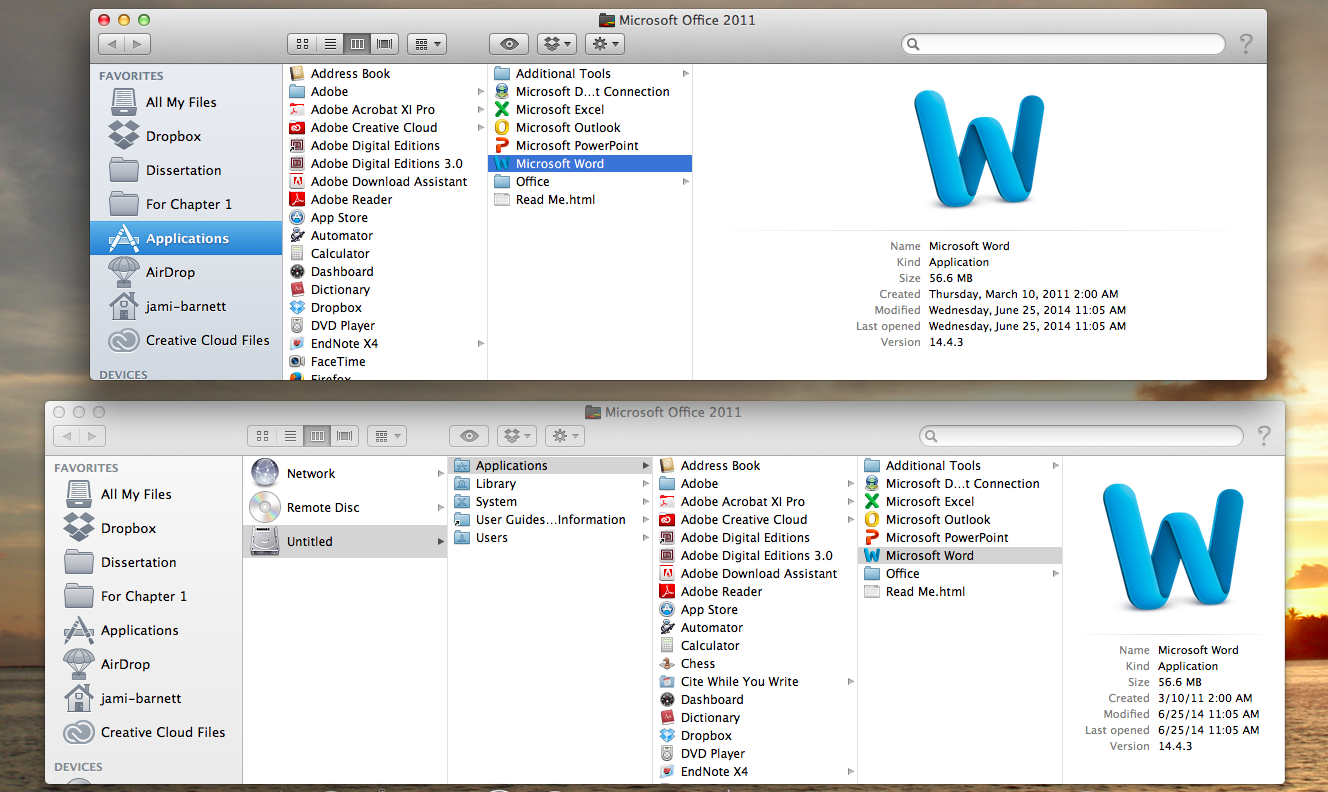The height and width of the screenshot is (792, 1328).
Task: Select Dissertation in top window sidebar
Action: 186,170
